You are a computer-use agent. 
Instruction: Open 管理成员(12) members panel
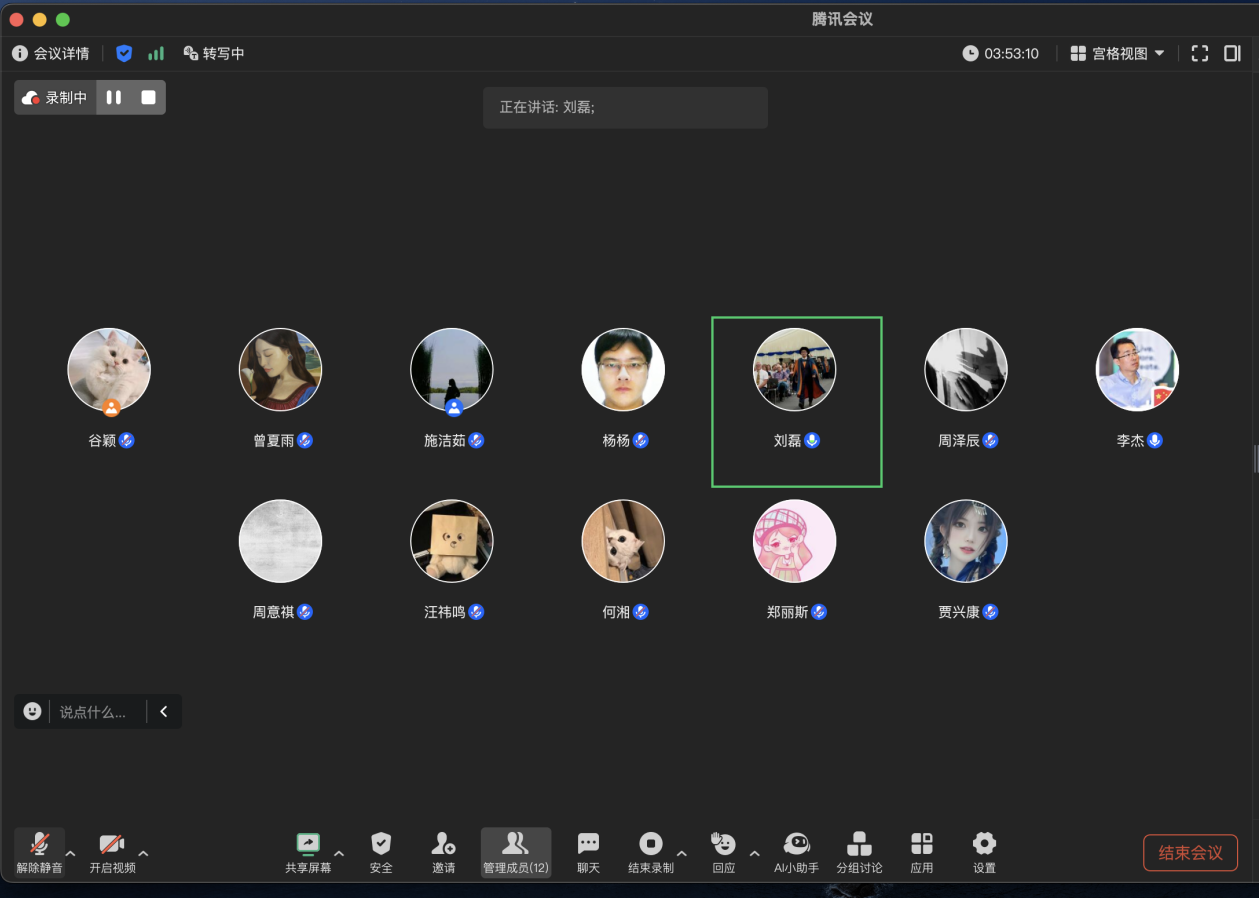click(x=515, y=852)
